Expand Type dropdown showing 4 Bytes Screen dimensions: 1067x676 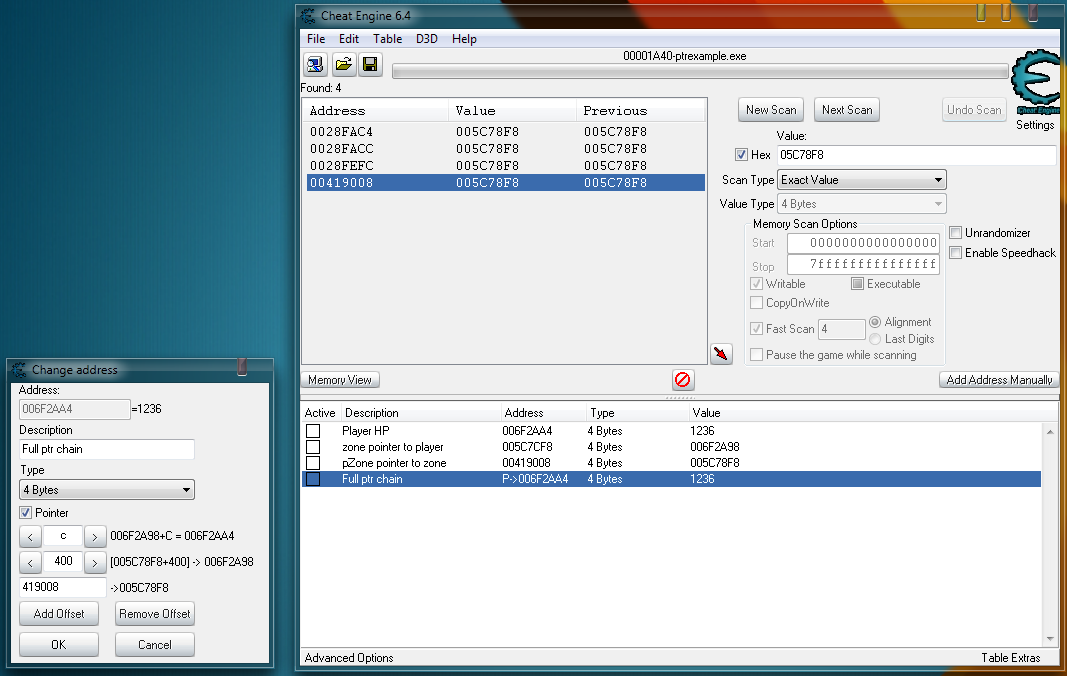(107, 490)
